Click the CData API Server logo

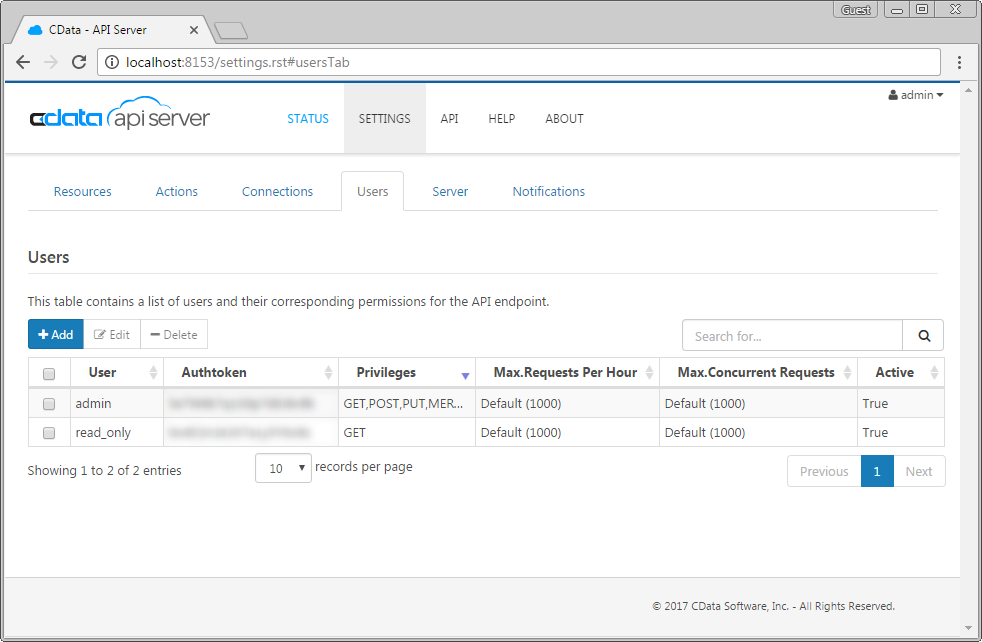(x=119, y=118)
